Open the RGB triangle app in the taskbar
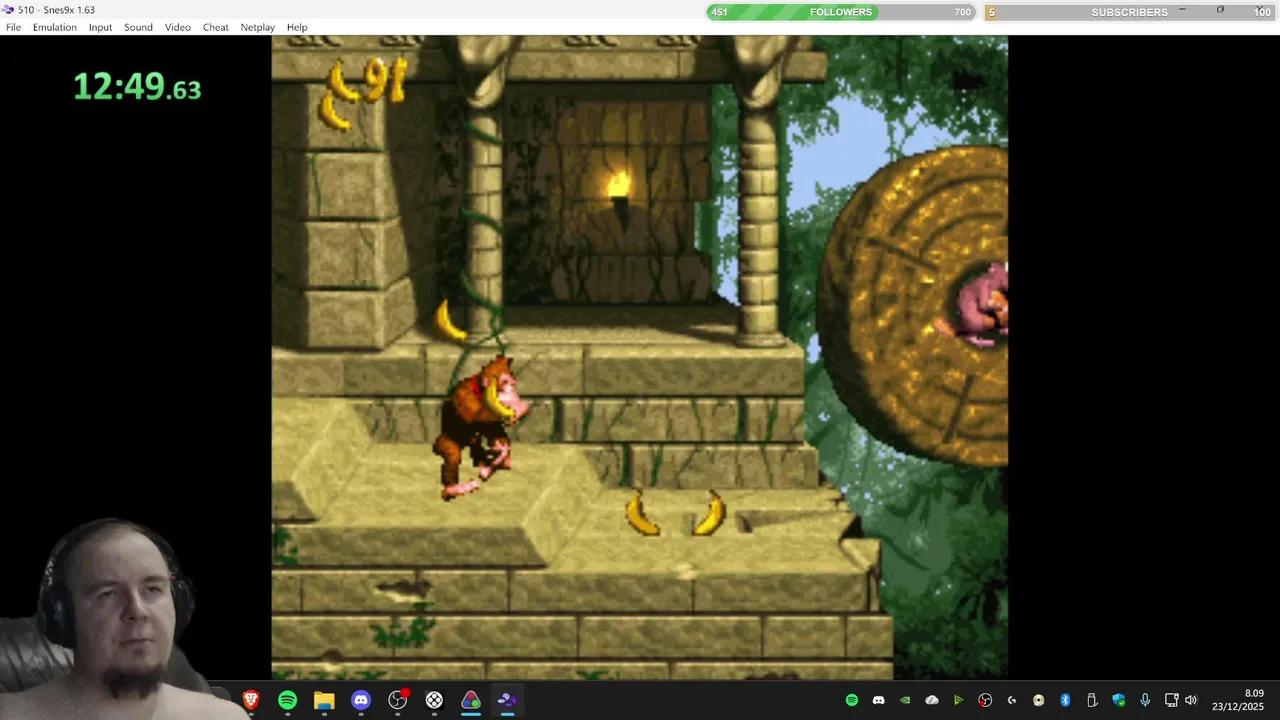This screenshot has width=1280, height=720. click(471, 700)
